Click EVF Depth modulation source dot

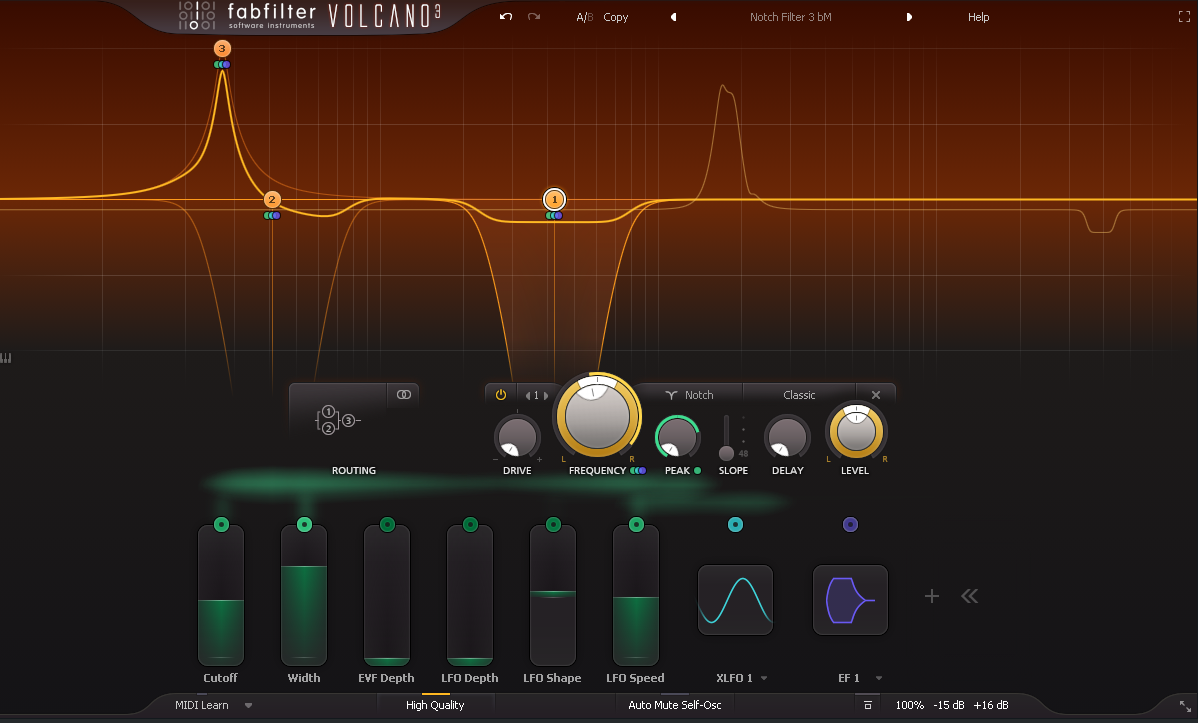pos(387,524)
